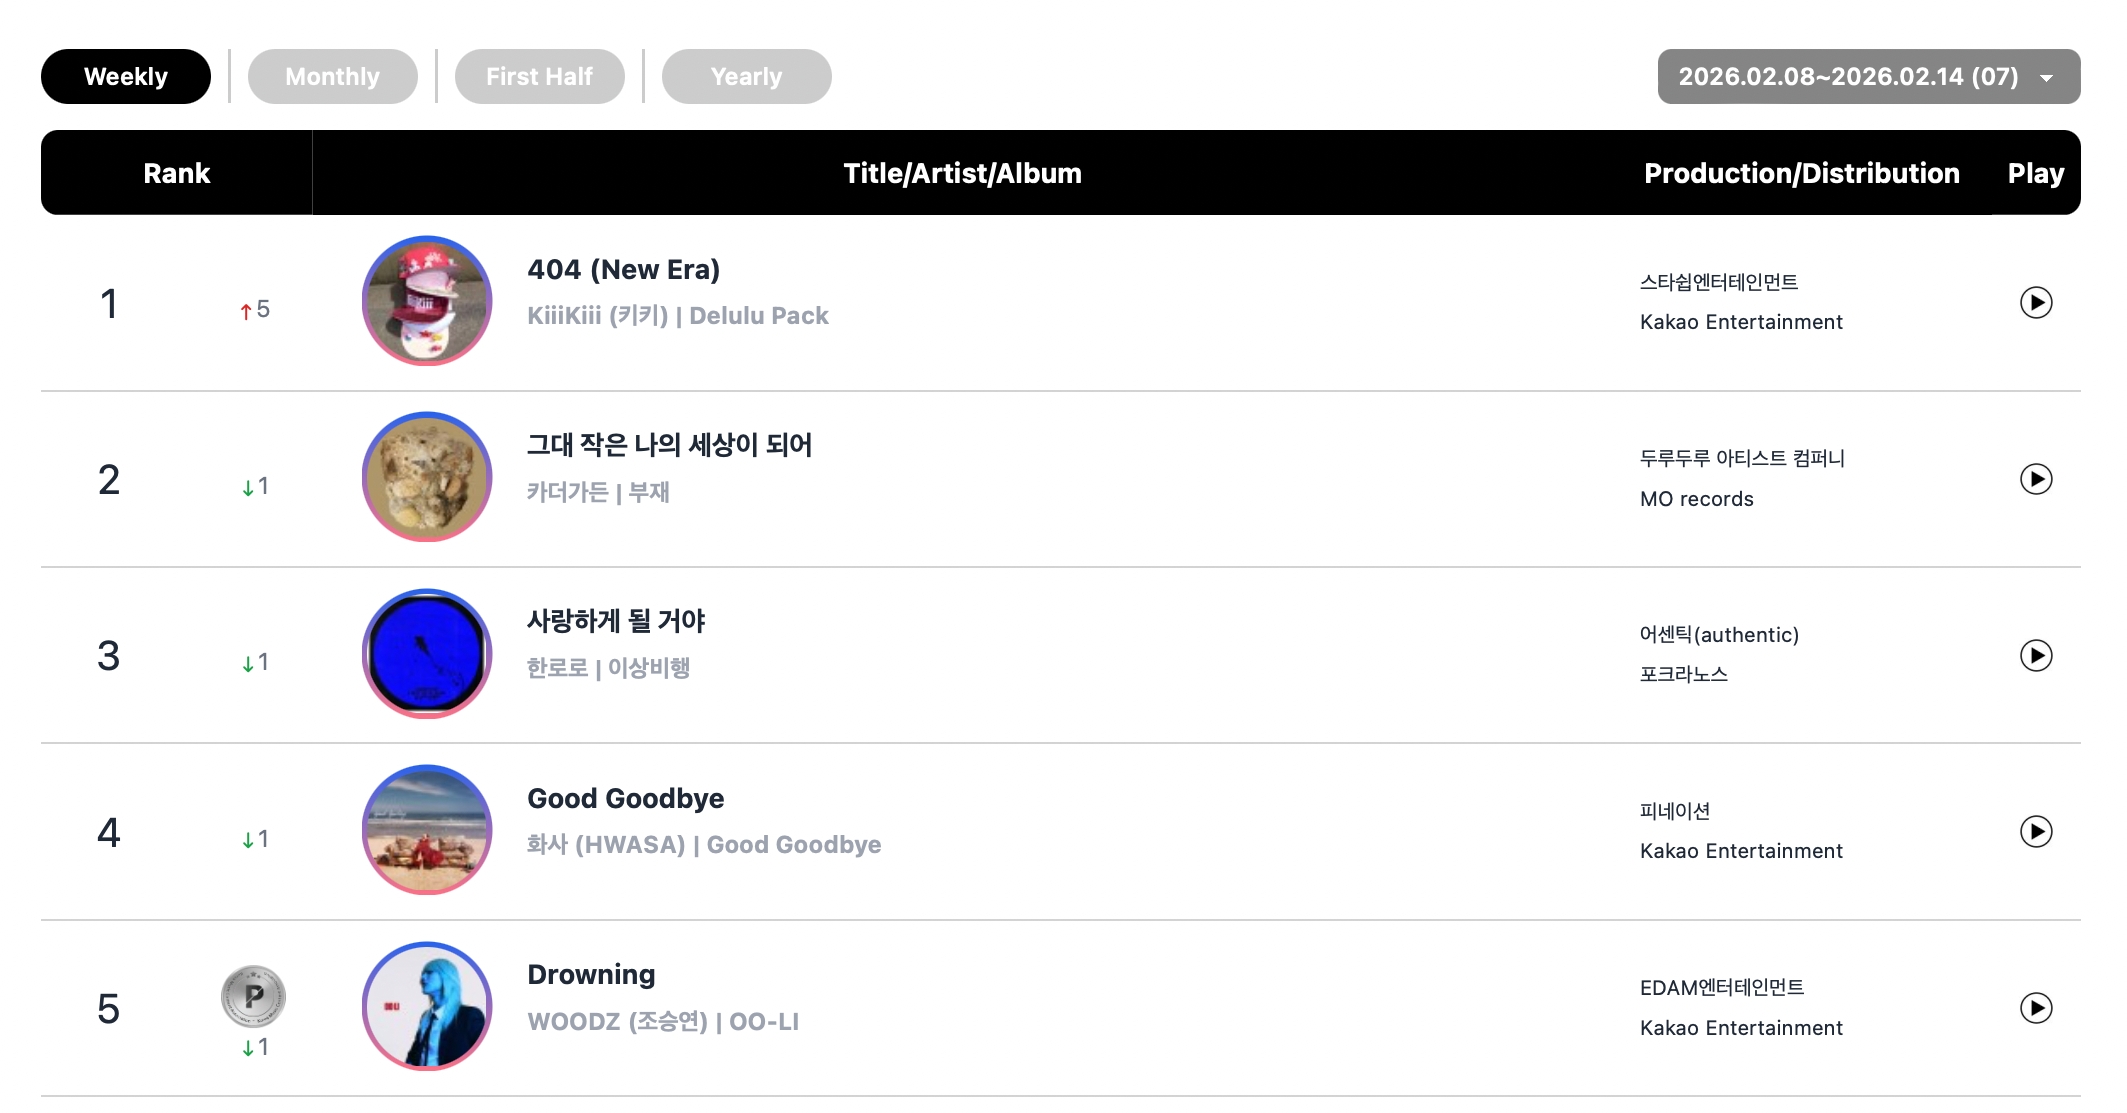Play the song 404 (New Era)
The height and width of the screenshot is (1113, 2127).
pos(2035,302)
